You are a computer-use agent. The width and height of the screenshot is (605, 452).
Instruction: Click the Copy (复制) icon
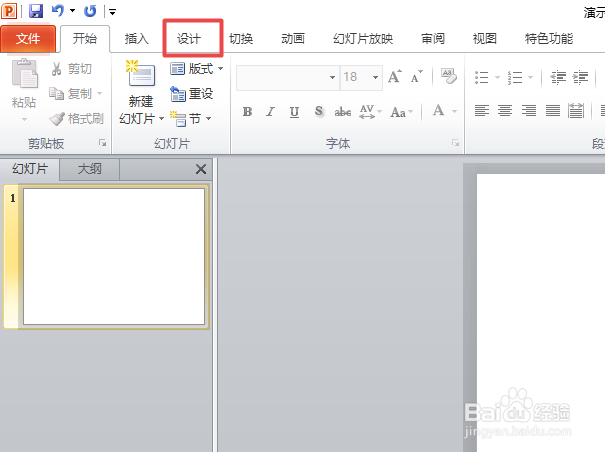(x=56, y=93)
